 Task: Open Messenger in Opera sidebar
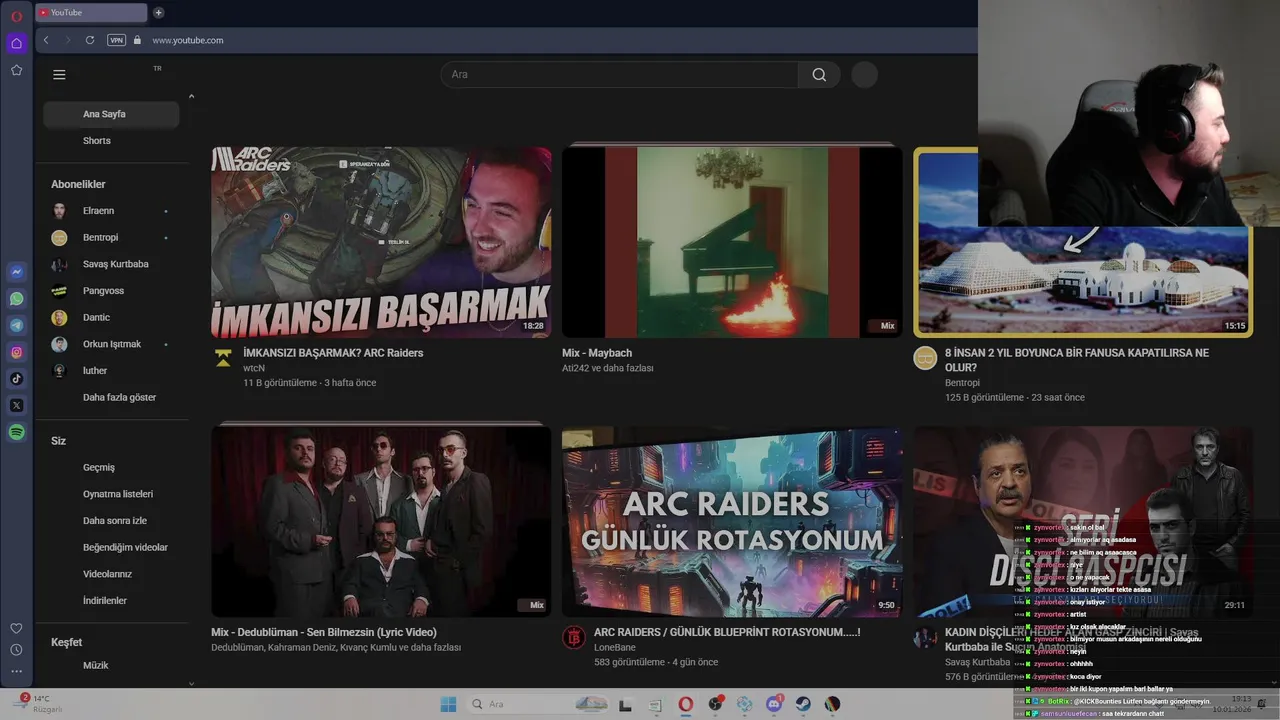tap(16, 272)
